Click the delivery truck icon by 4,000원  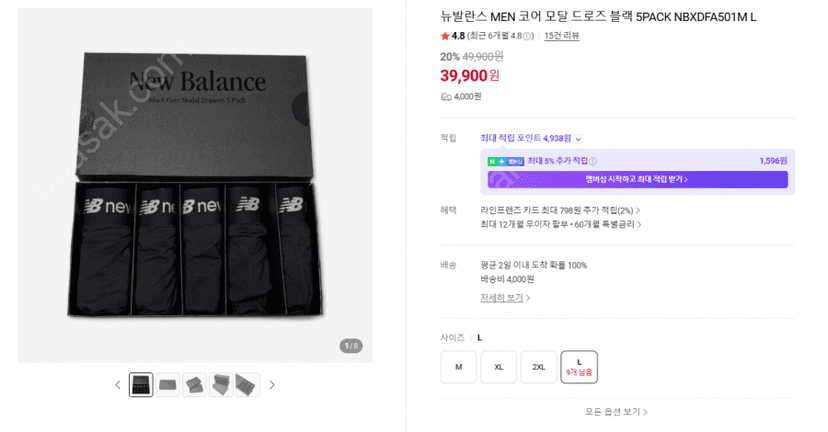446,97
